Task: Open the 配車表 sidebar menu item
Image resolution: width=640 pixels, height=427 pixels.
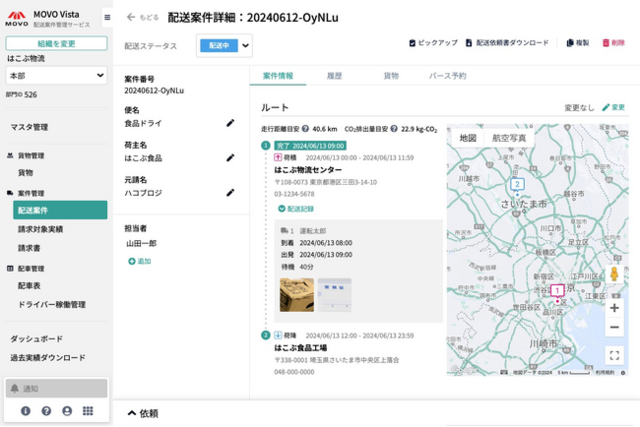Action: 29,286
